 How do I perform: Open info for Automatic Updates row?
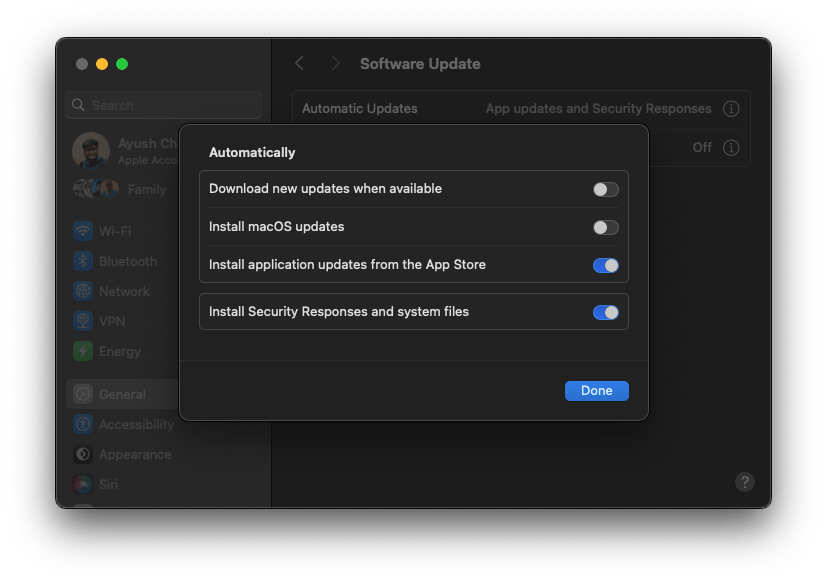(x=730, y=109)
